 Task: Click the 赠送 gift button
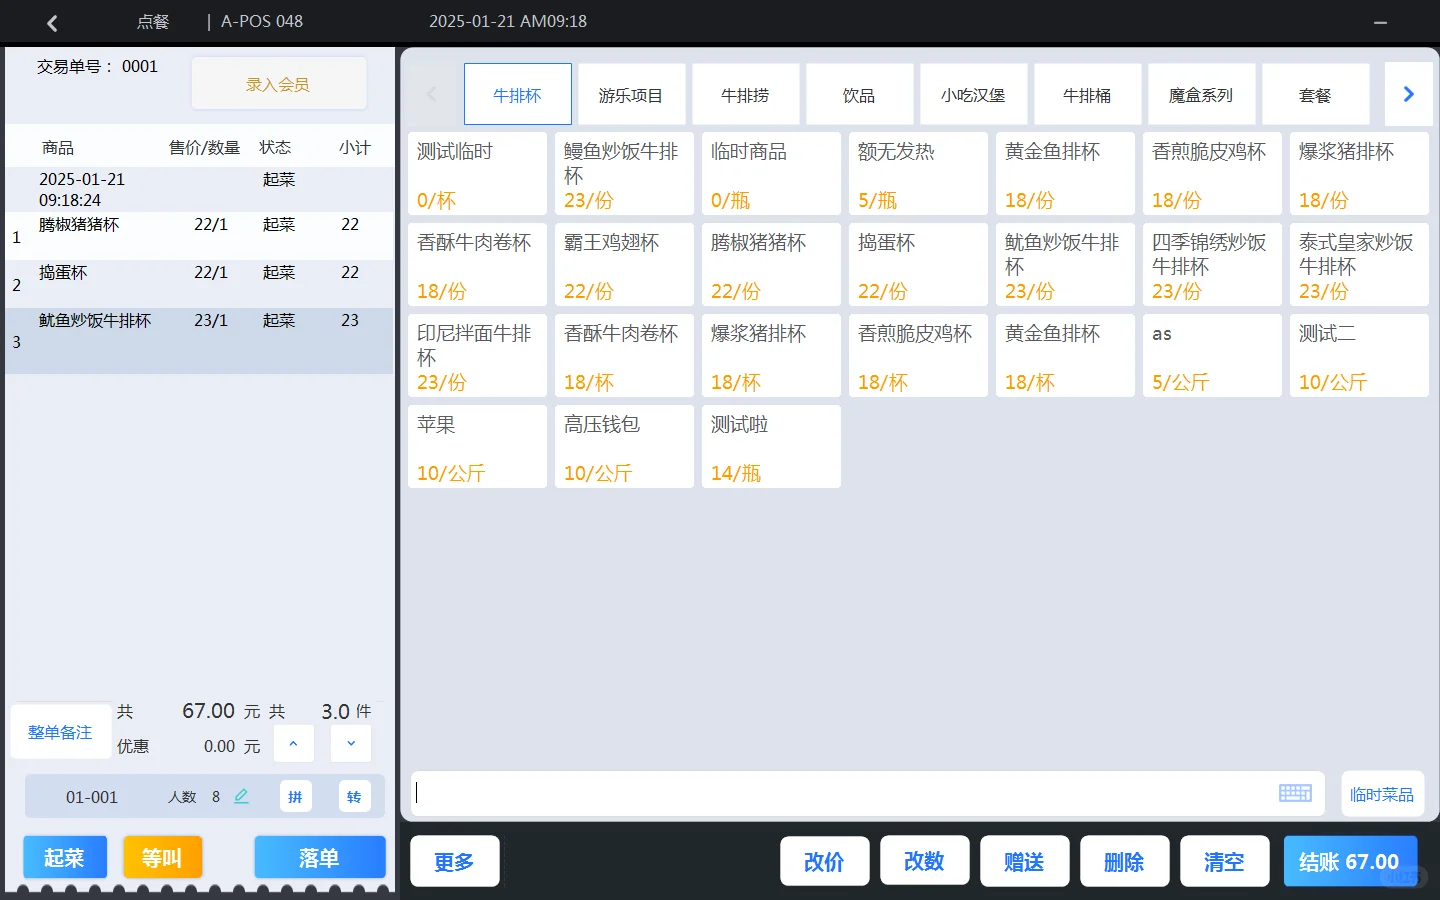[x=1024, y=860]
